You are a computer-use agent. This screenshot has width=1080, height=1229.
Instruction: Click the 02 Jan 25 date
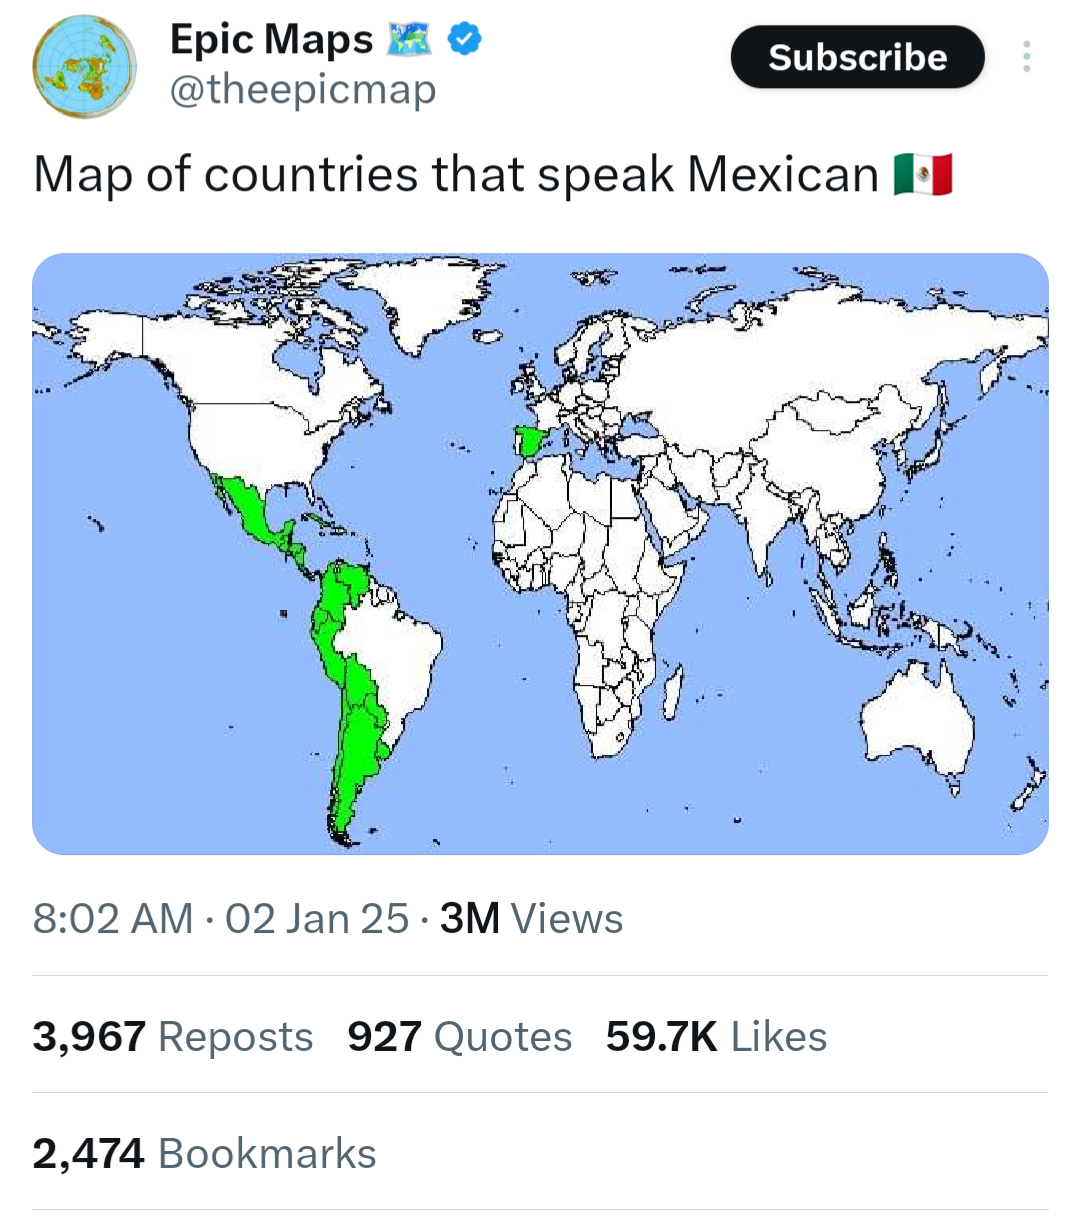(x=317, y=918)
